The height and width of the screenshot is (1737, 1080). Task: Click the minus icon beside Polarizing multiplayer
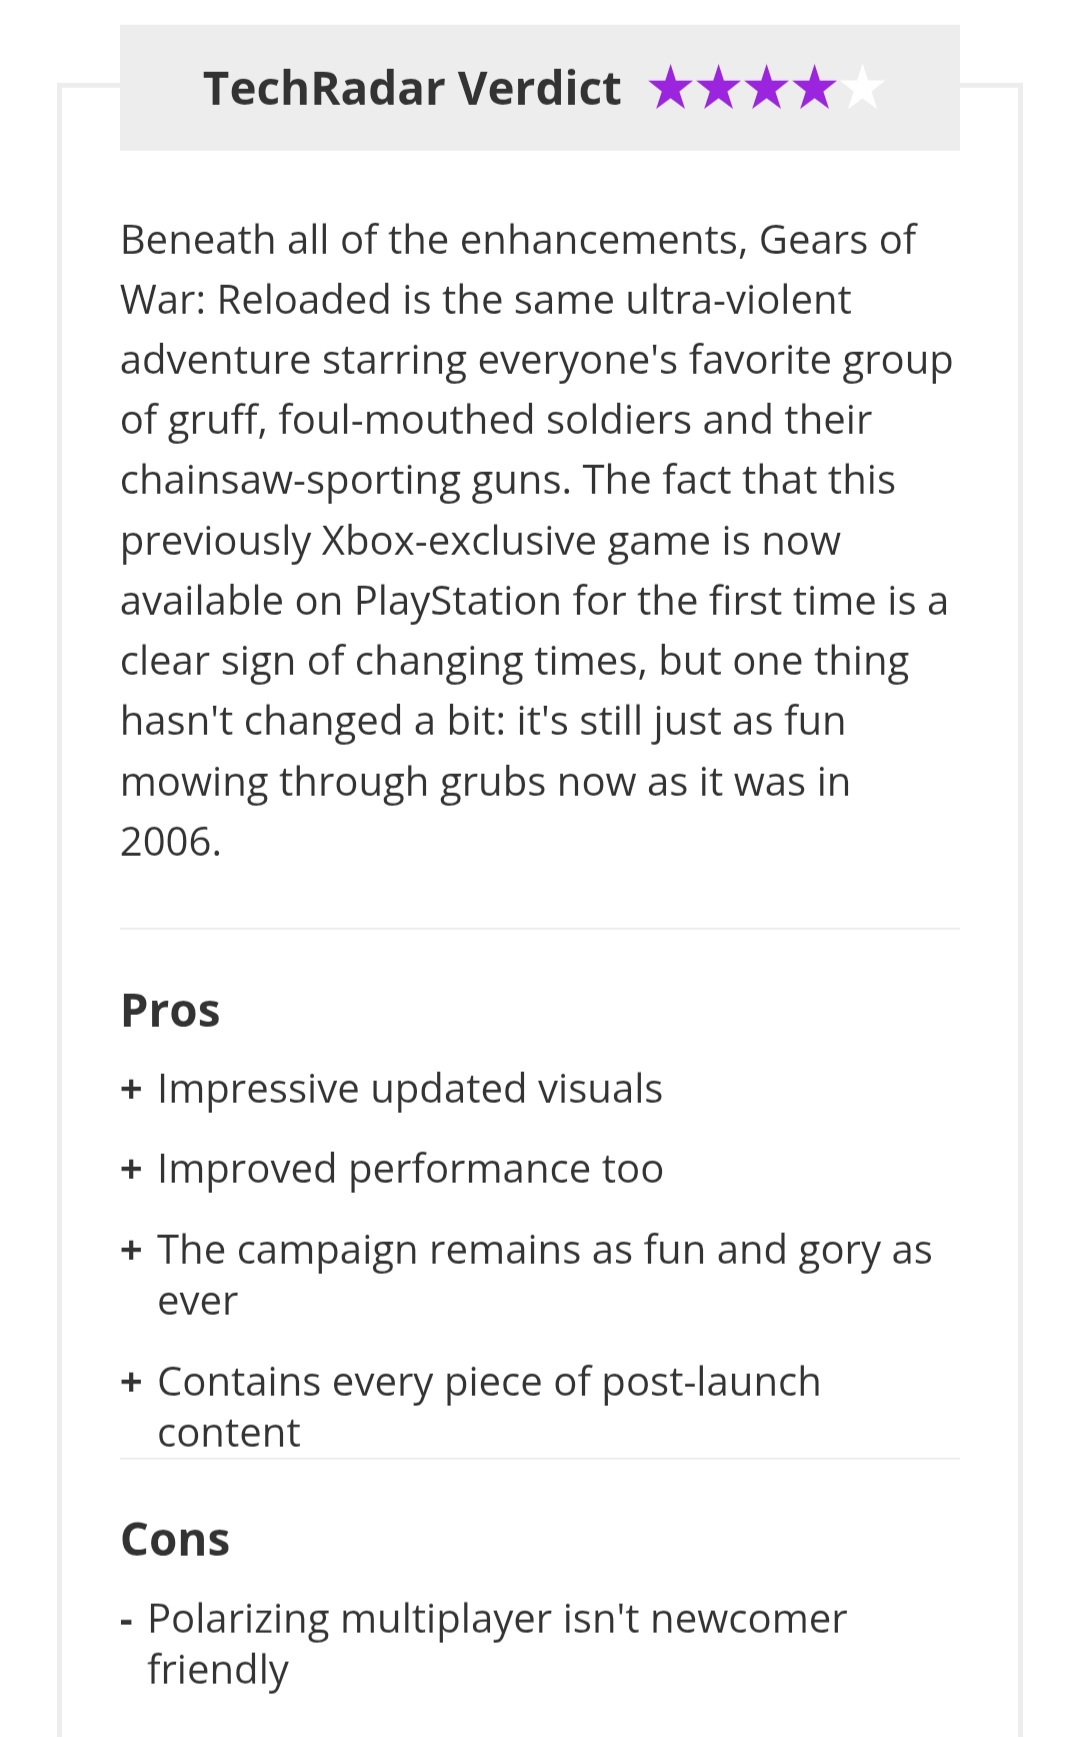pos(126,1620)
